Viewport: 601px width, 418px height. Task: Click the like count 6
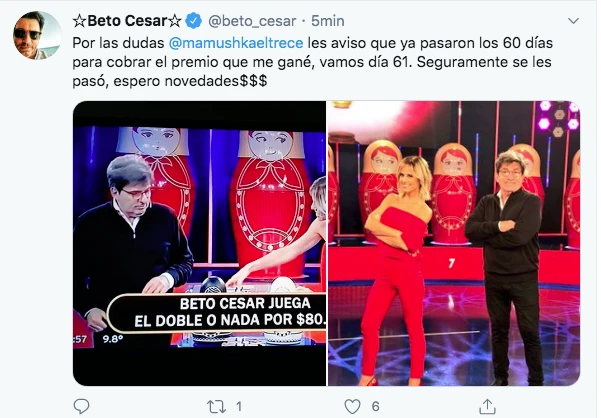tap(376, 406)
